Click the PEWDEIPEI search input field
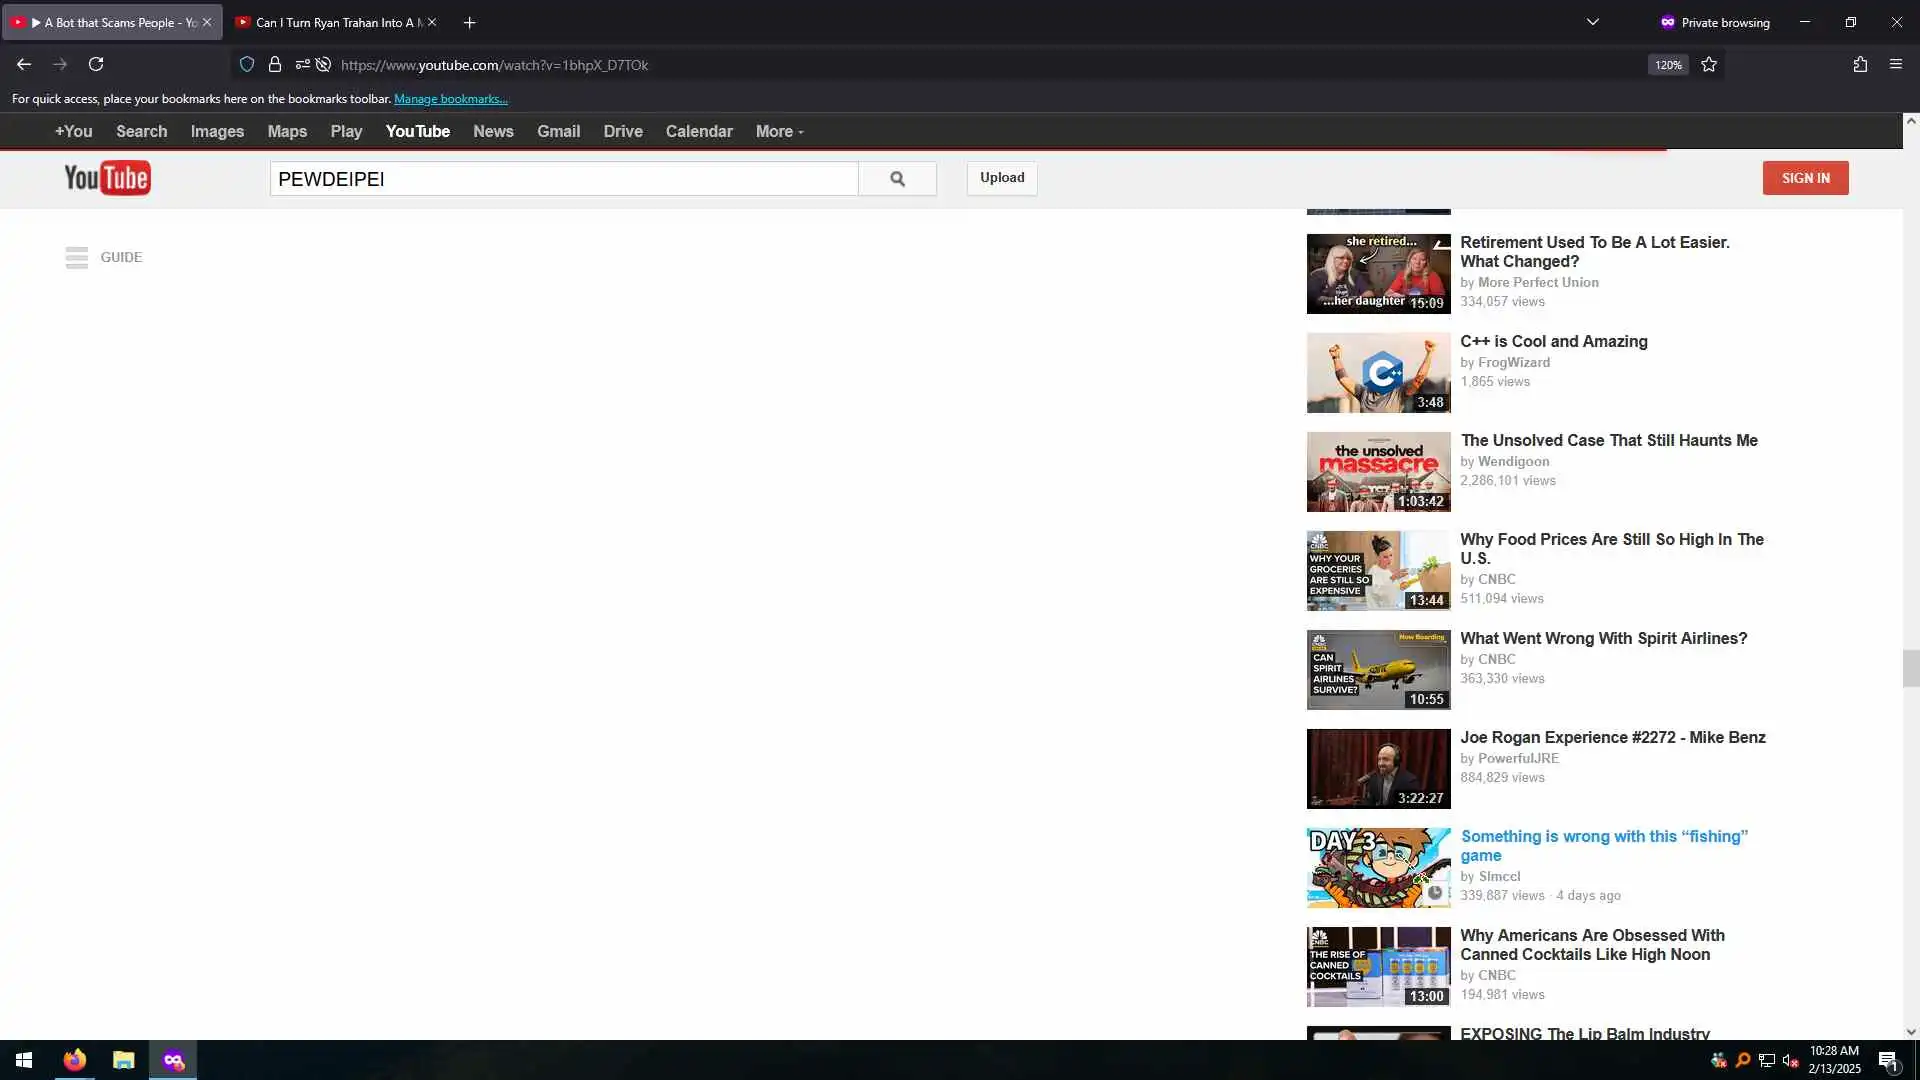1920x1080 pixels. [x=563, y=179]
